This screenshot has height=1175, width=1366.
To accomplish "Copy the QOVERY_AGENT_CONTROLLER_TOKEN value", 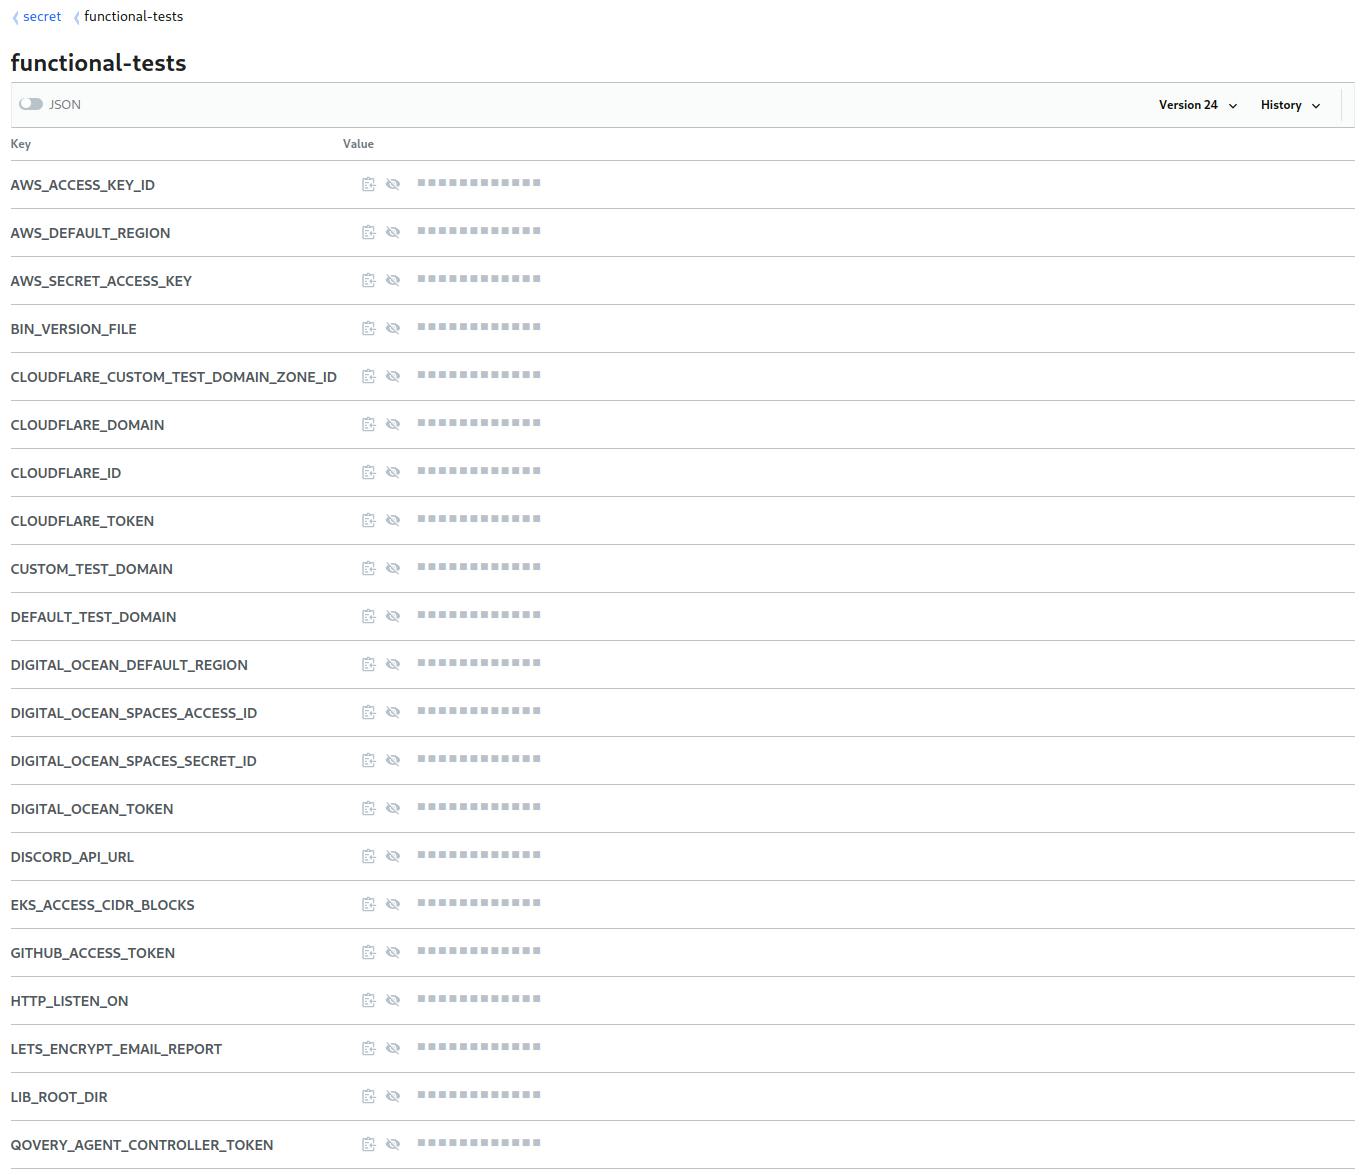I will [368, 1144].
